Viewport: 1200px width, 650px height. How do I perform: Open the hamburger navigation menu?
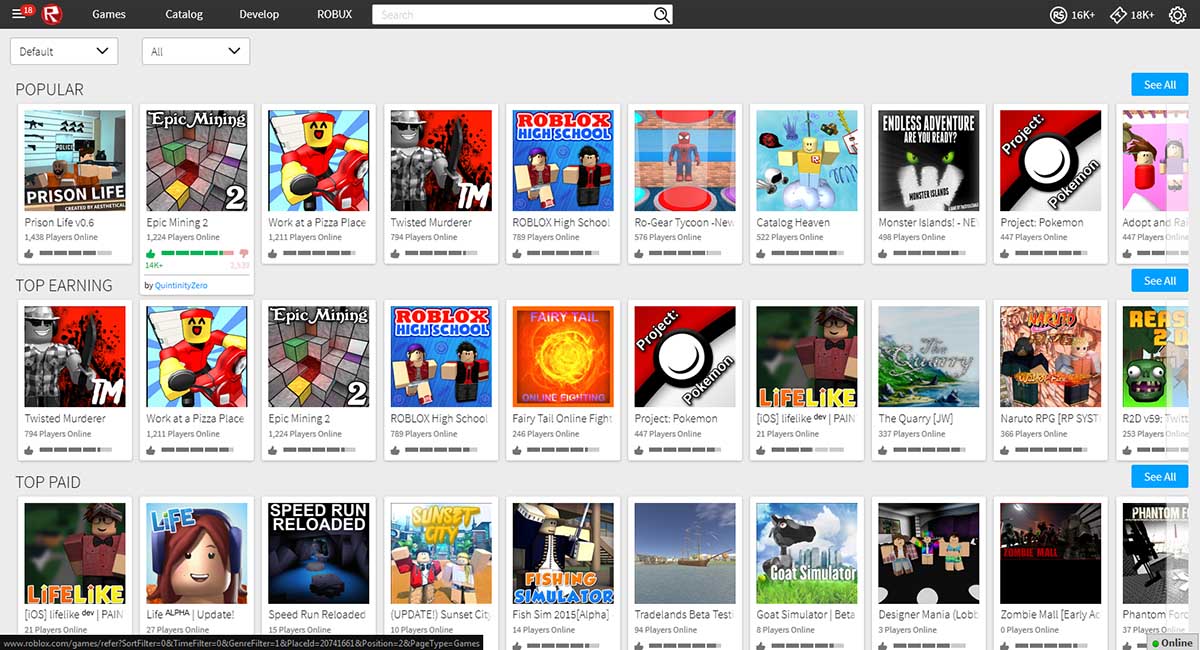(18, 14)
